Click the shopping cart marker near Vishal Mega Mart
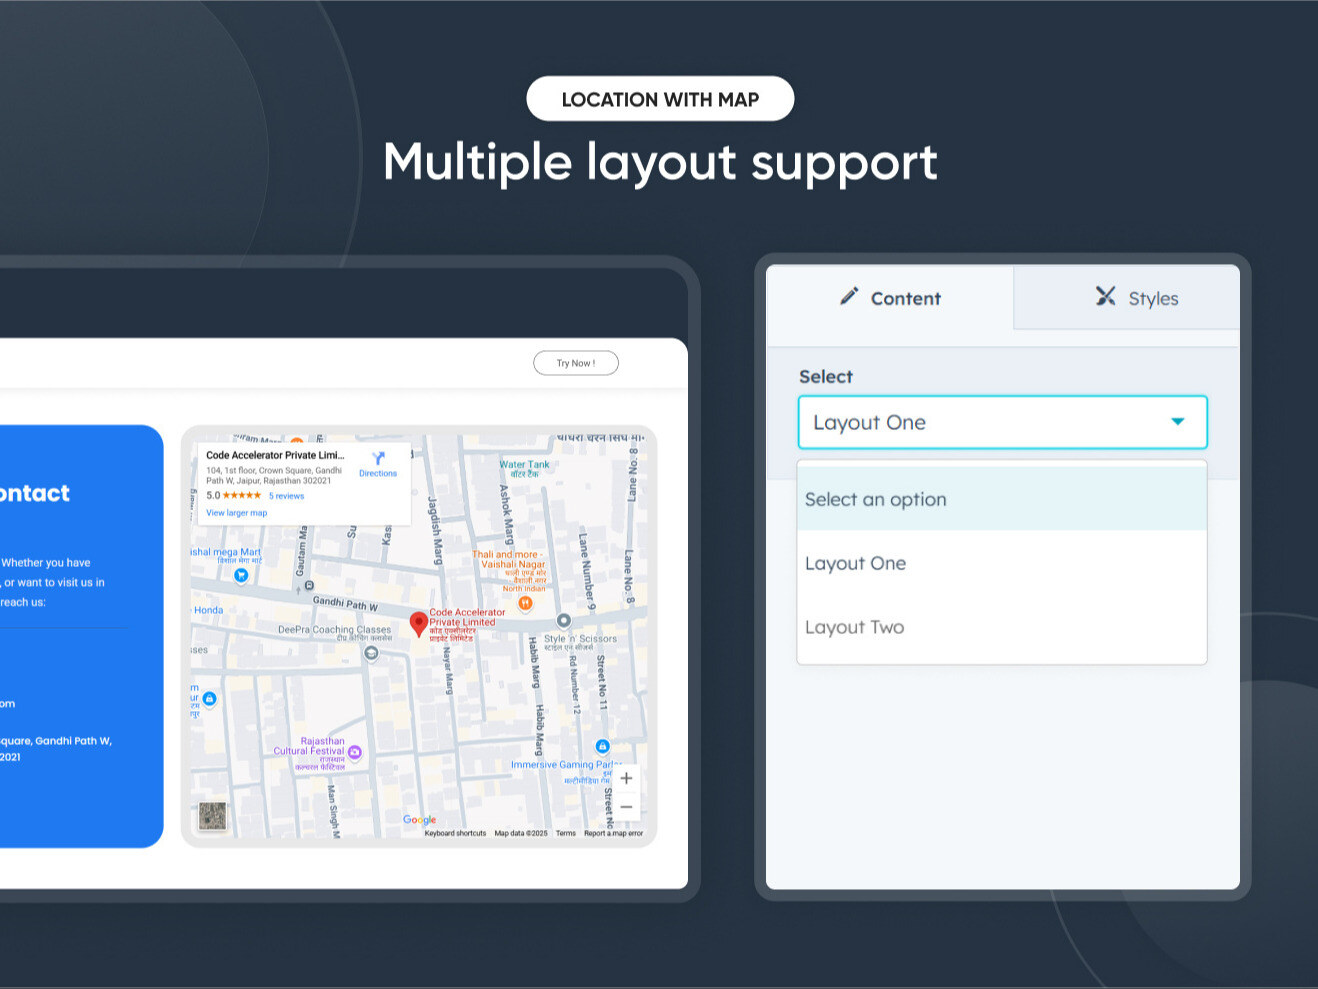Image resolution: width=1318 pixels, height=989 pixels. tap(241, 575)
